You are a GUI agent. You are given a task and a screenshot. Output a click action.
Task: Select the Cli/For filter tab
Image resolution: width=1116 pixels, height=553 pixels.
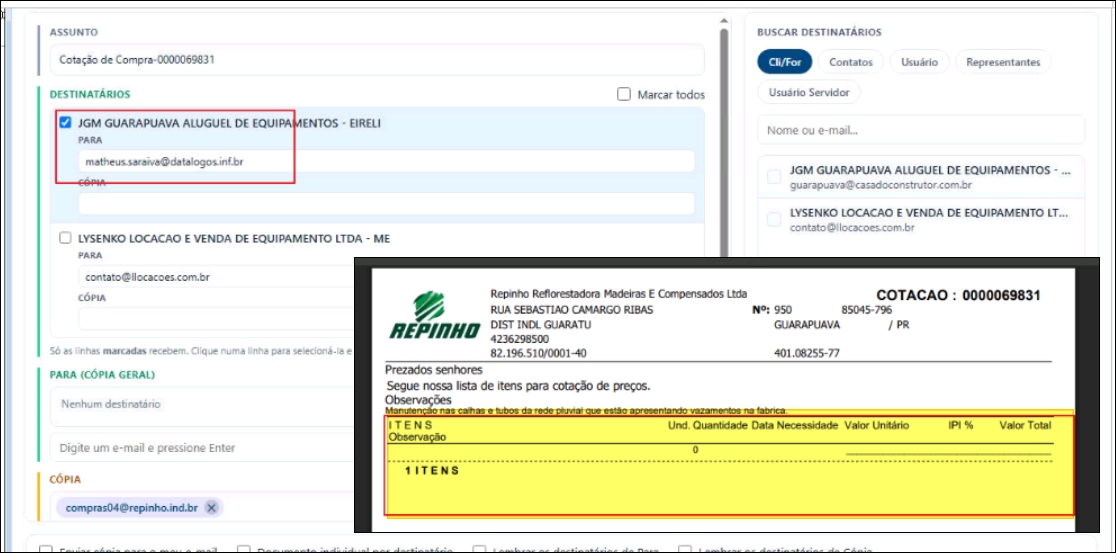point(784,62)
